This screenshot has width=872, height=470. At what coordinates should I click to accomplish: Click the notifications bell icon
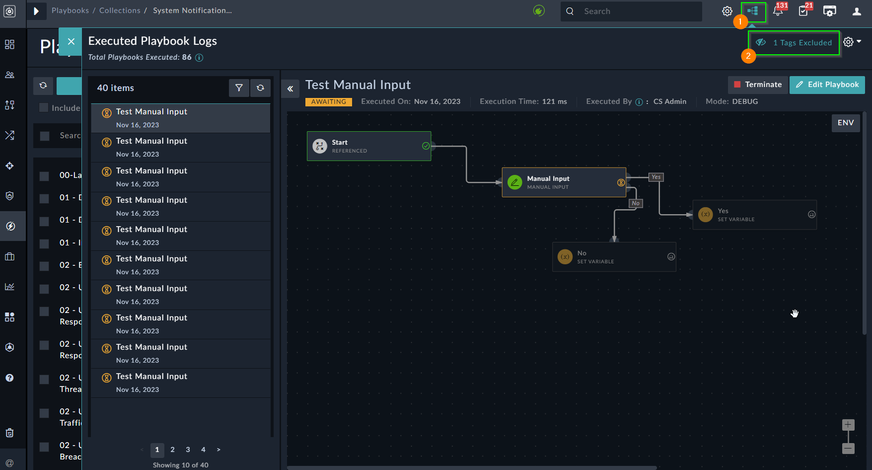[x=778, y=12]
